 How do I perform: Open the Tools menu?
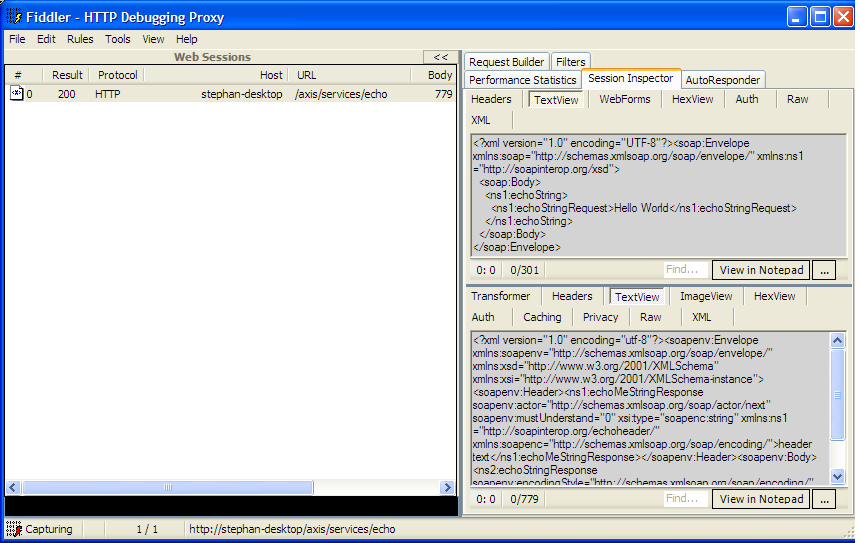click(x=118, y=39)
